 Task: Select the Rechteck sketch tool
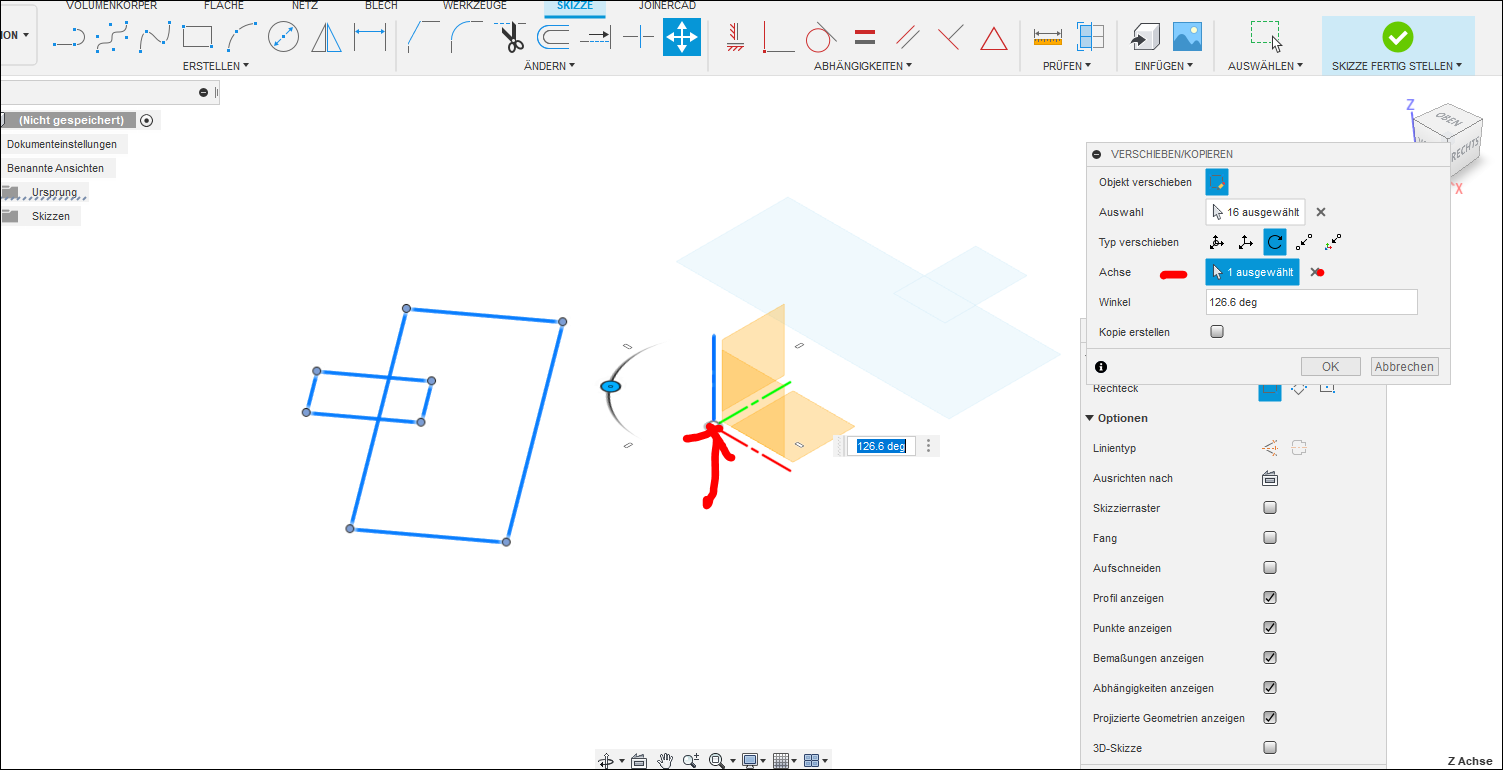point(198,36)
